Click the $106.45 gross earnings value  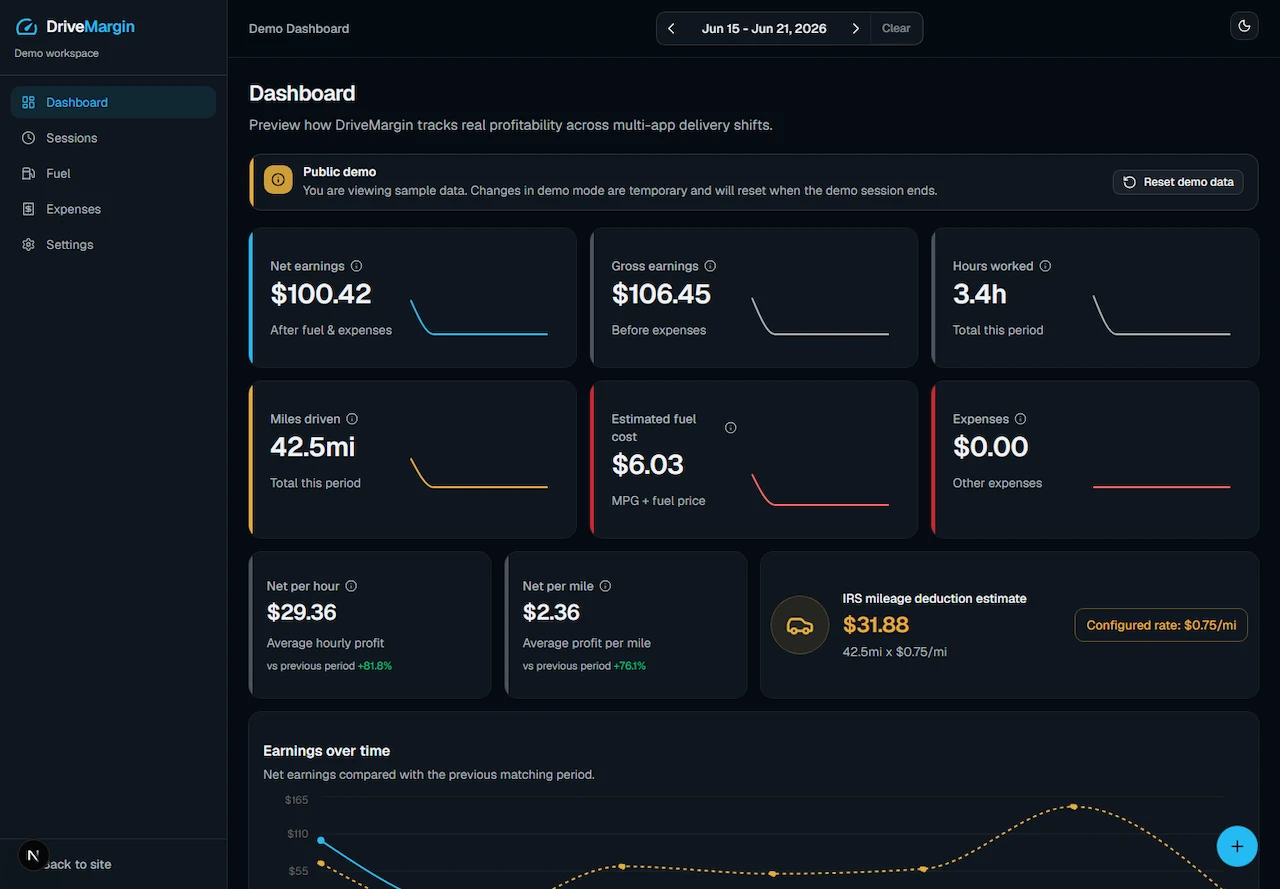click(x=661, y=294)
